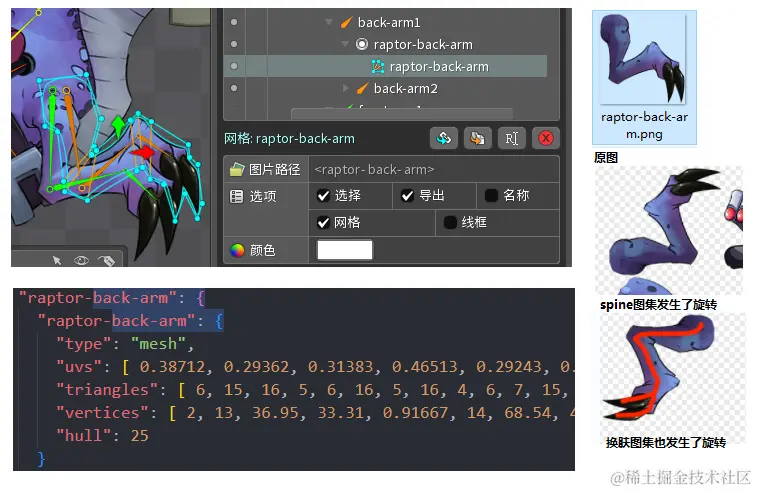Viewport: 757px width, 492px height.
Task: Uncheck the 导出 checkbox
Action: tap(407, 196)
